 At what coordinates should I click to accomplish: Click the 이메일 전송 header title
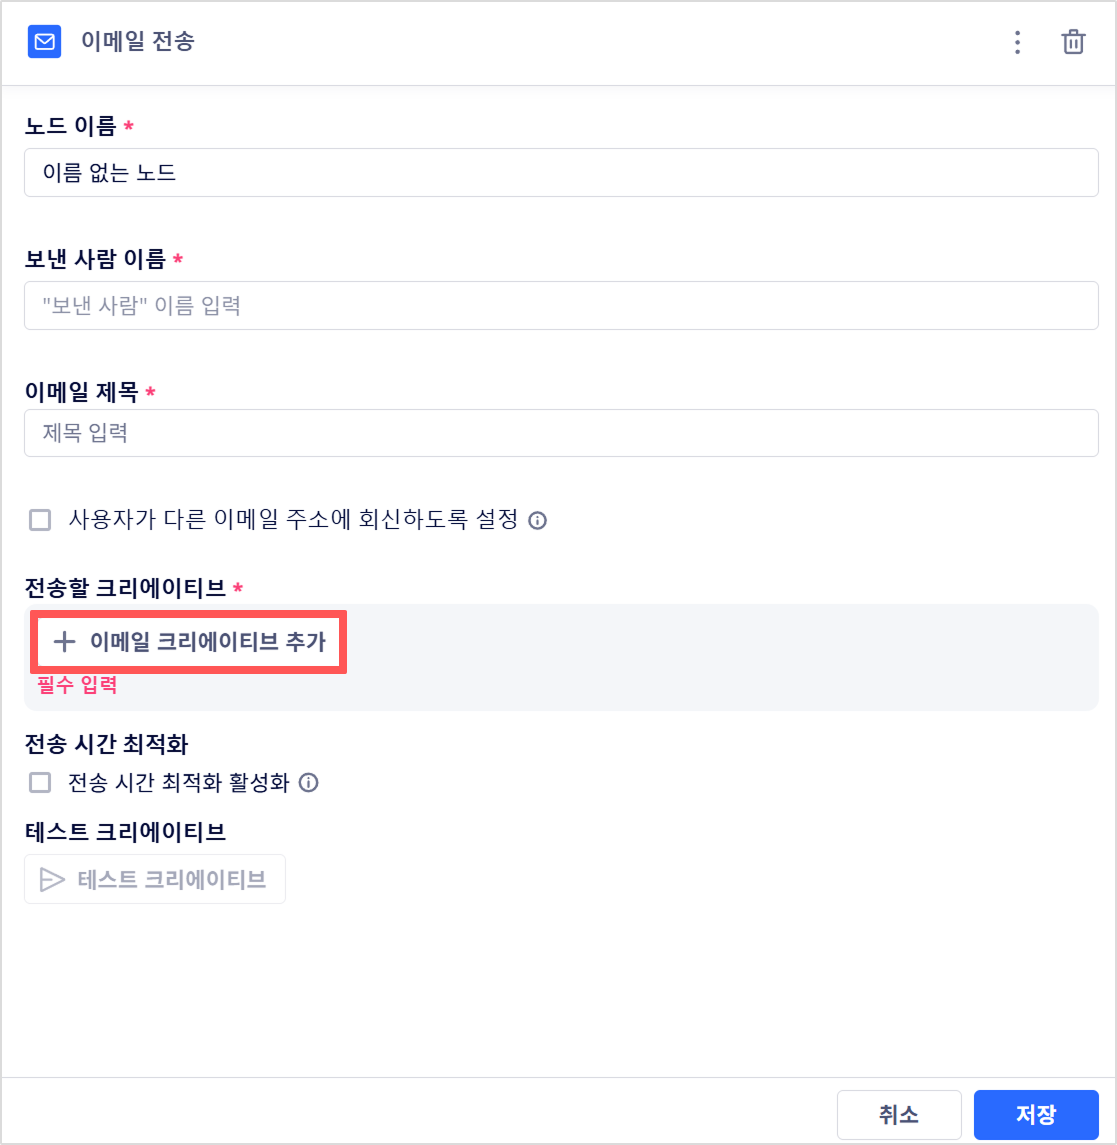coord(138,42)
